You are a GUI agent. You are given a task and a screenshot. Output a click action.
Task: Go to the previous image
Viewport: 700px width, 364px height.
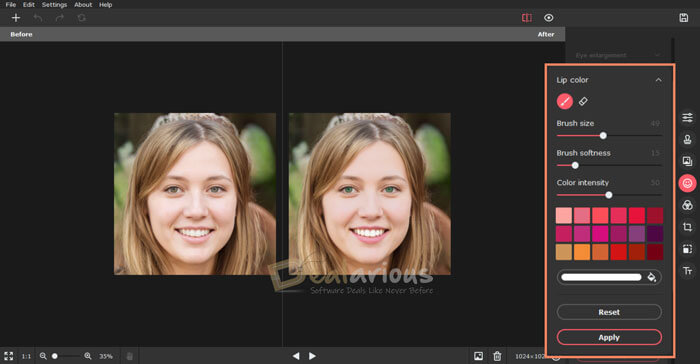(296, 356)
